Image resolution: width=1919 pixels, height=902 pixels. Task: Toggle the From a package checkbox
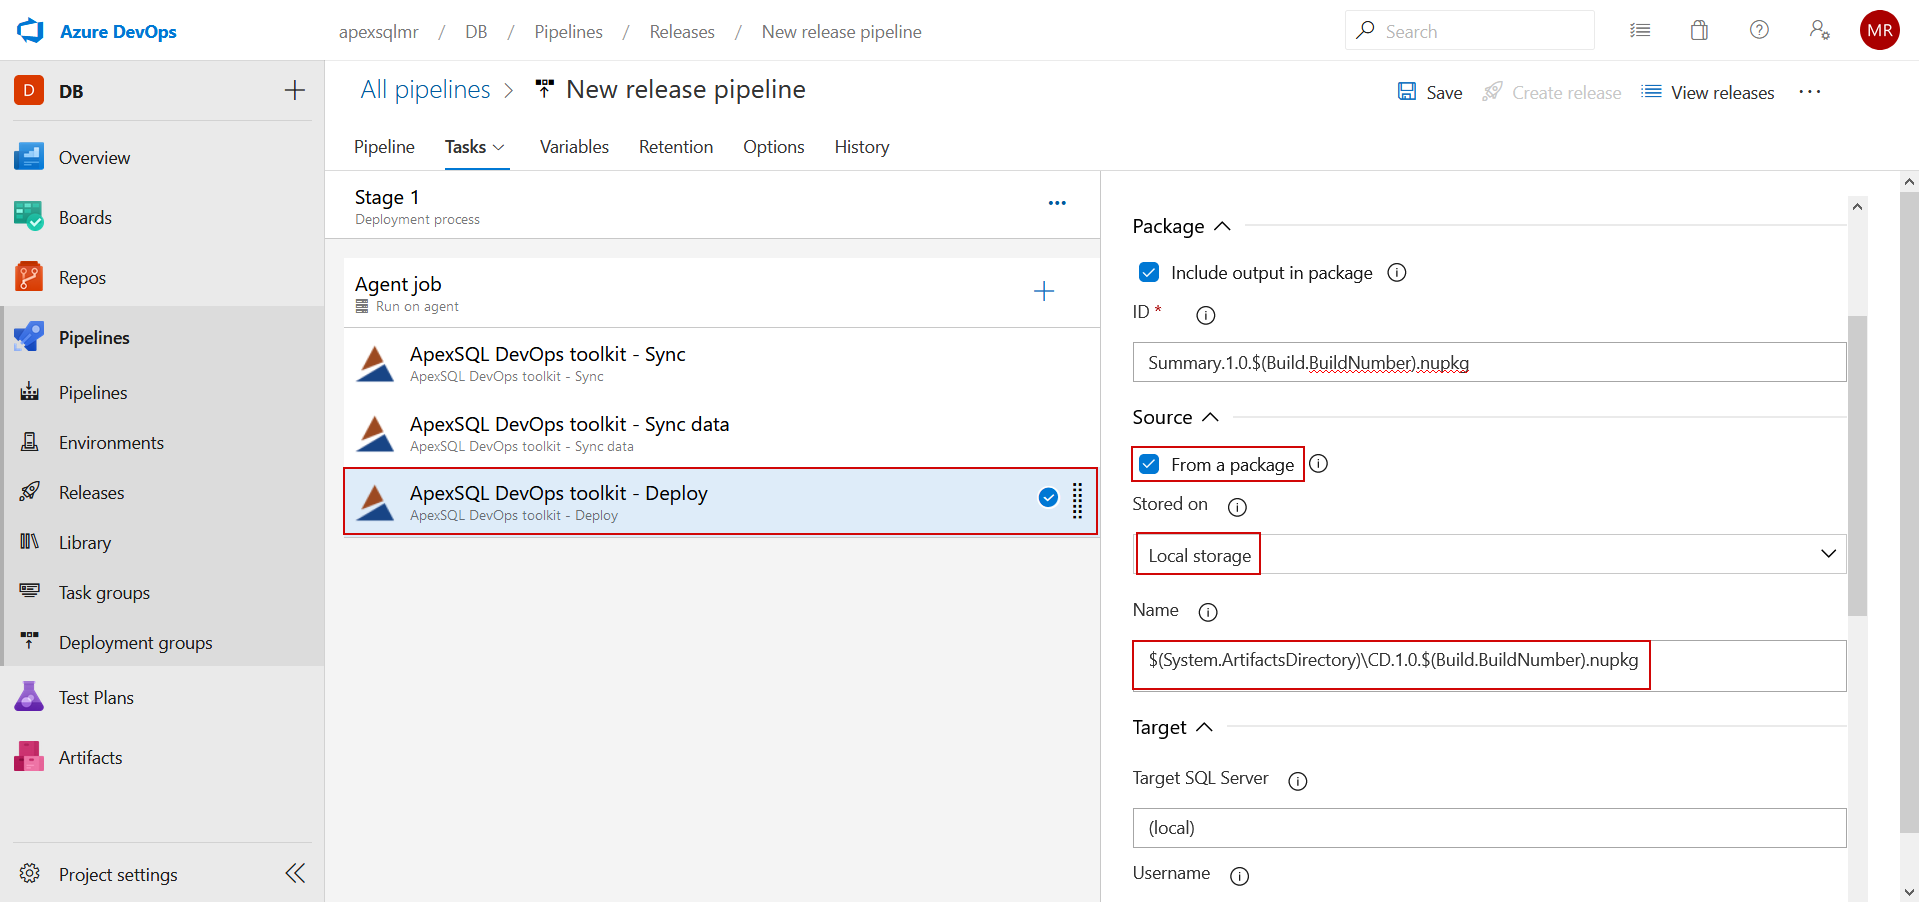point(1149,464)
